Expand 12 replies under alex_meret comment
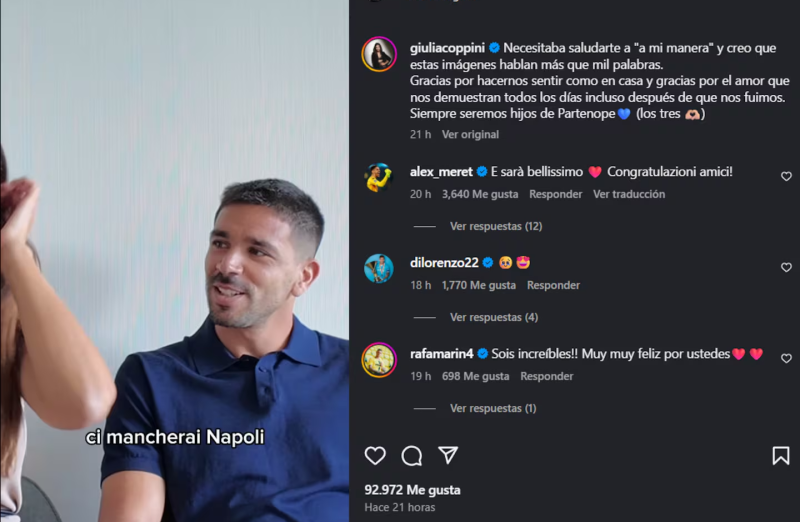This screenshot has height=522, width=800. coord(495,226)
